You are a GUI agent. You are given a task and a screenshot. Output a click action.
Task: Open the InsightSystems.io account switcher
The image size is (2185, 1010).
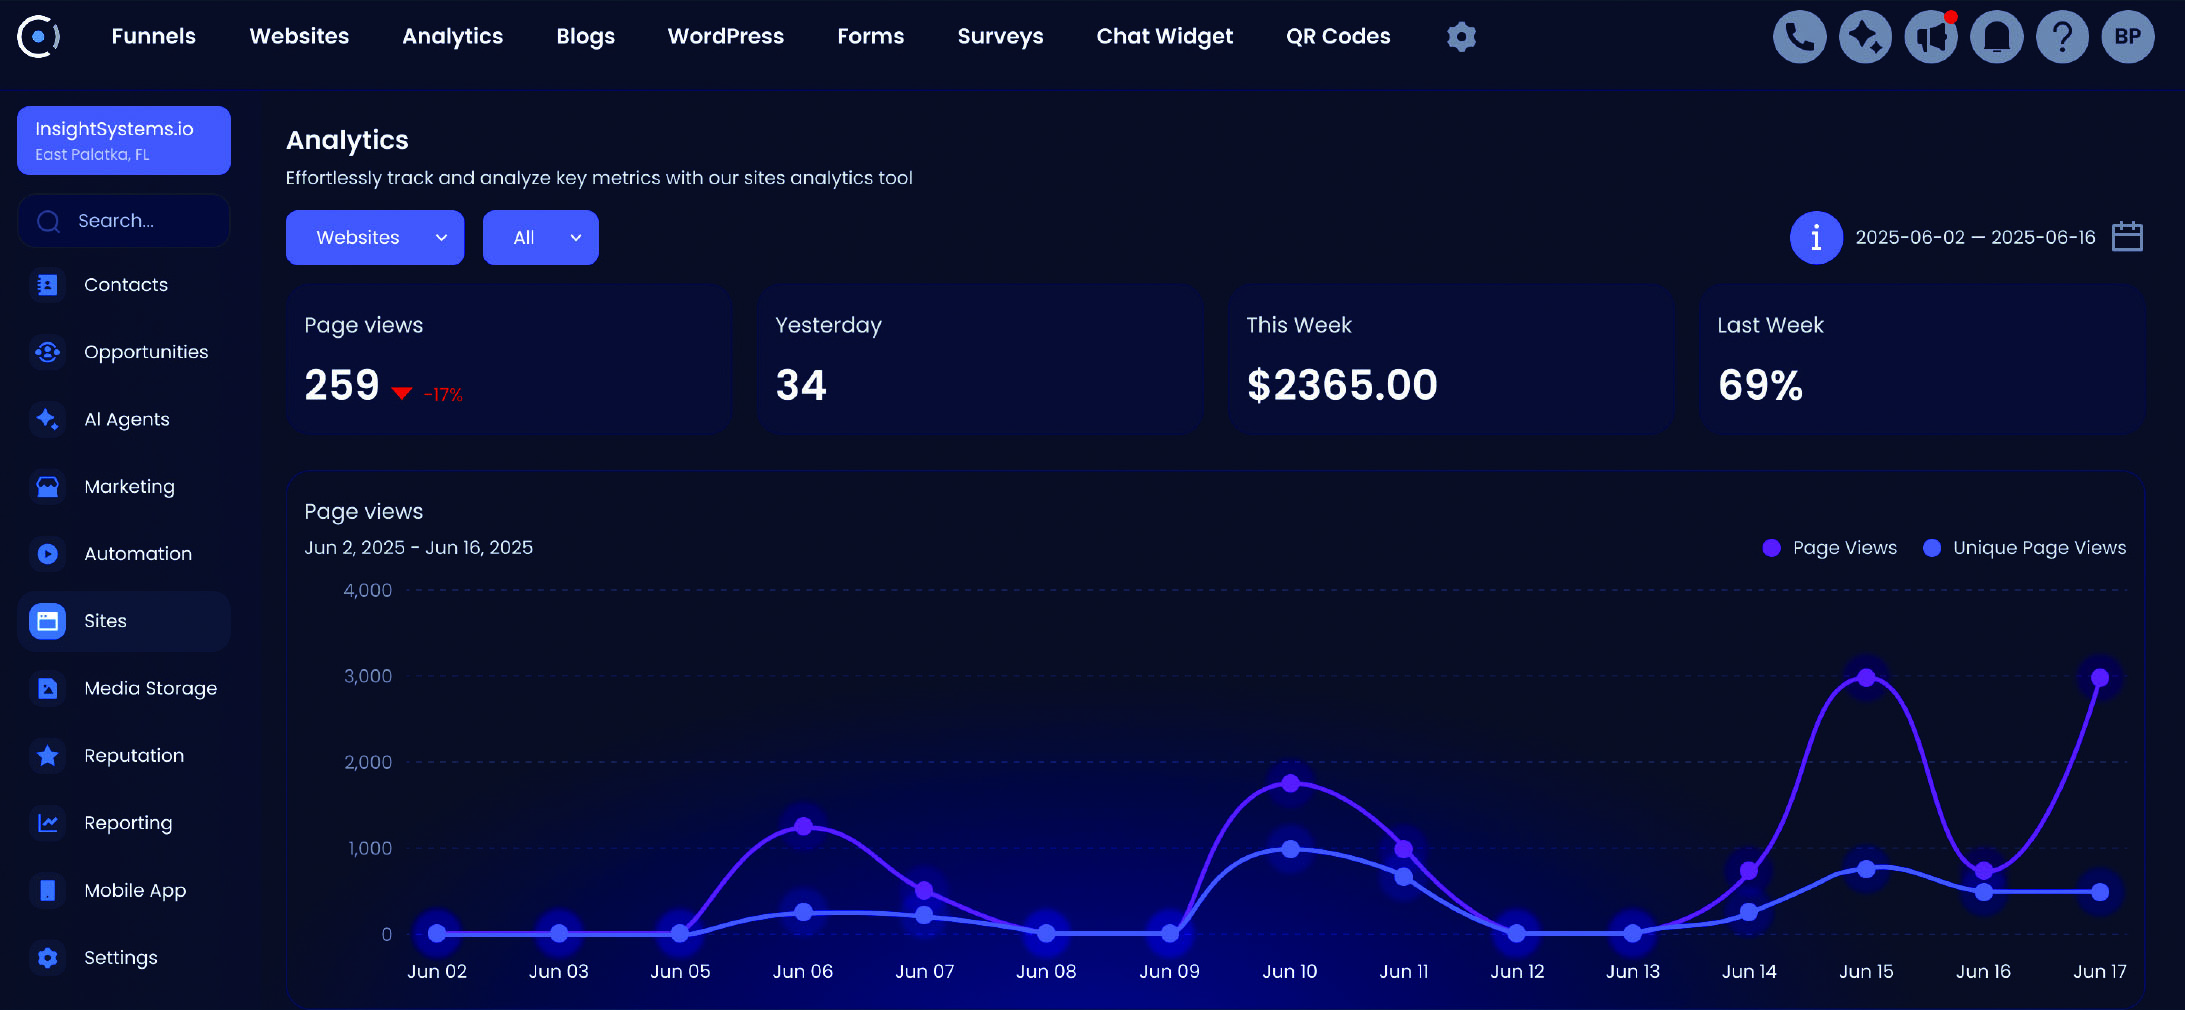124,140
